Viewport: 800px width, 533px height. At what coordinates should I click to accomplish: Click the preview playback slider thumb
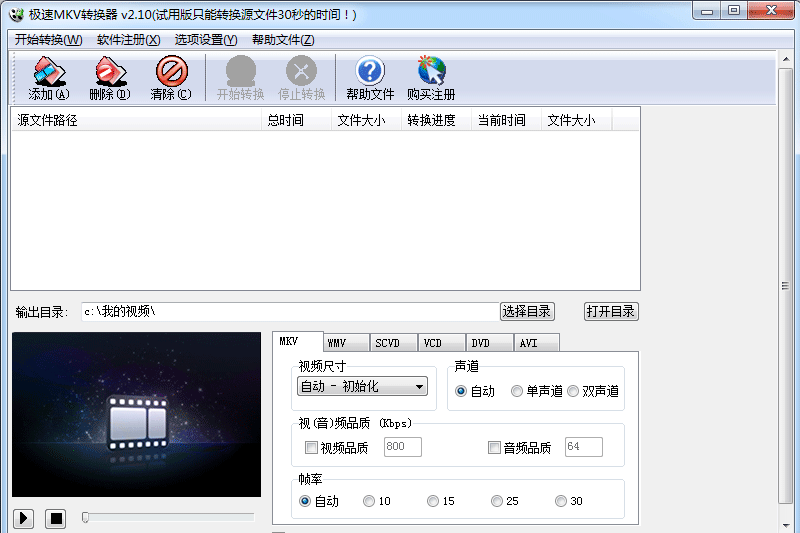(85, 518)
